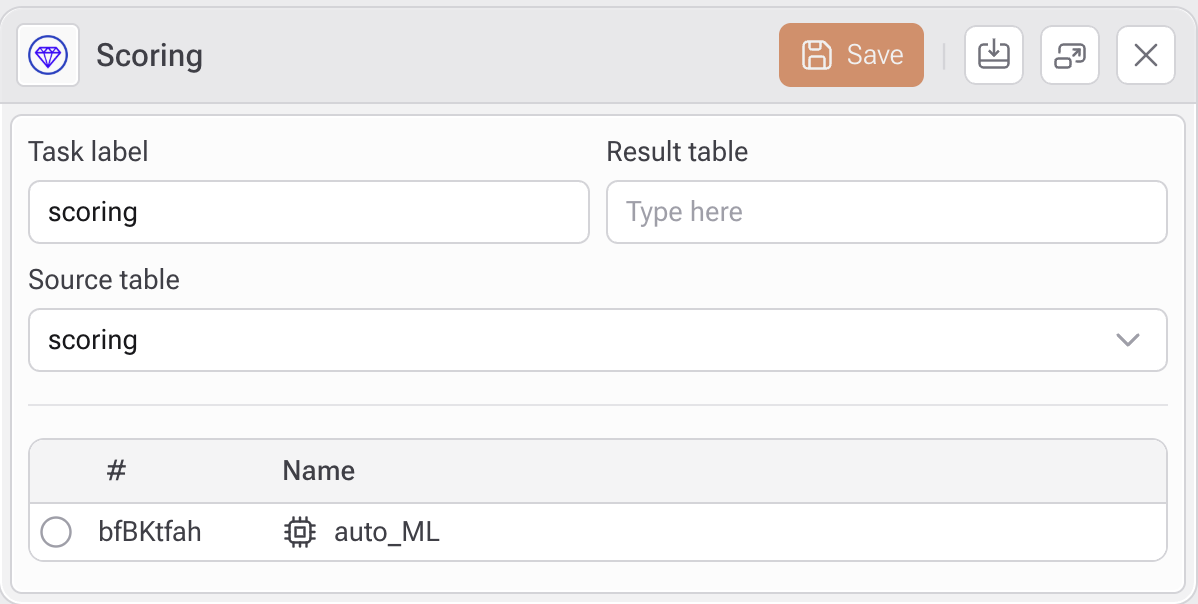Open the panel in a pop-out window
1198x604 pixels.
point(1070,55)
